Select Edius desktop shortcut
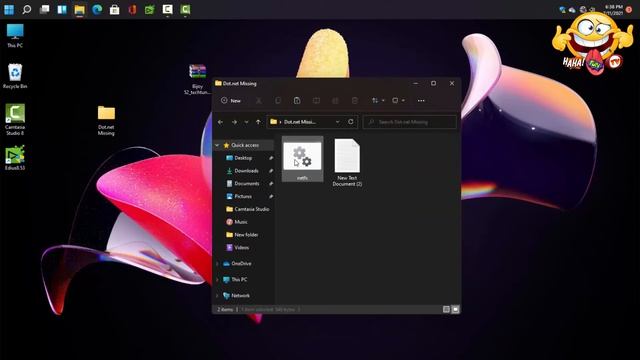640x360 pixels. 15,158
